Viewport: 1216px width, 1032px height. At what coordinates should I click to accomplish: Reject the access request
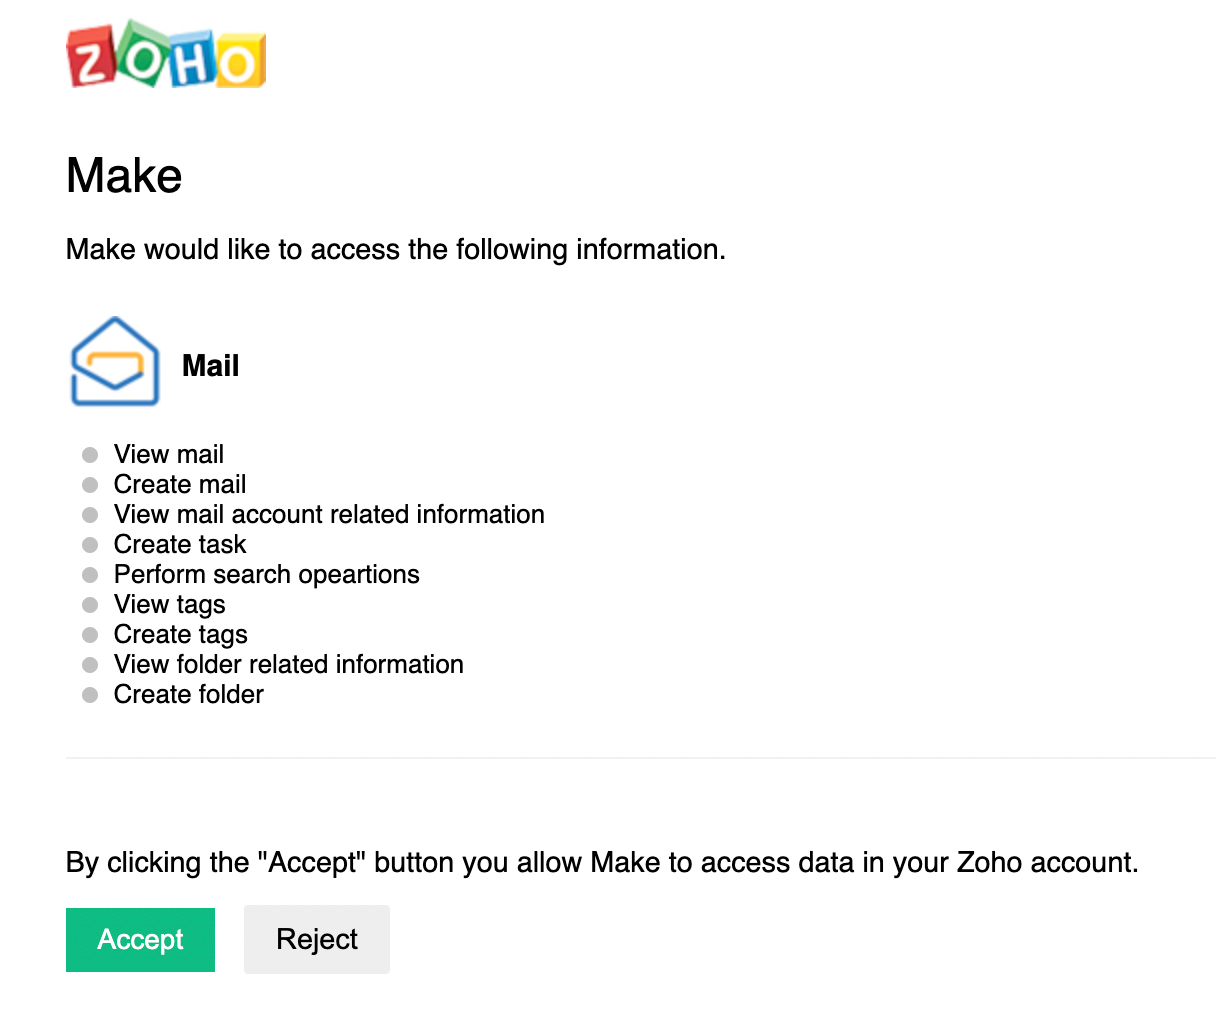click(317, 940)
